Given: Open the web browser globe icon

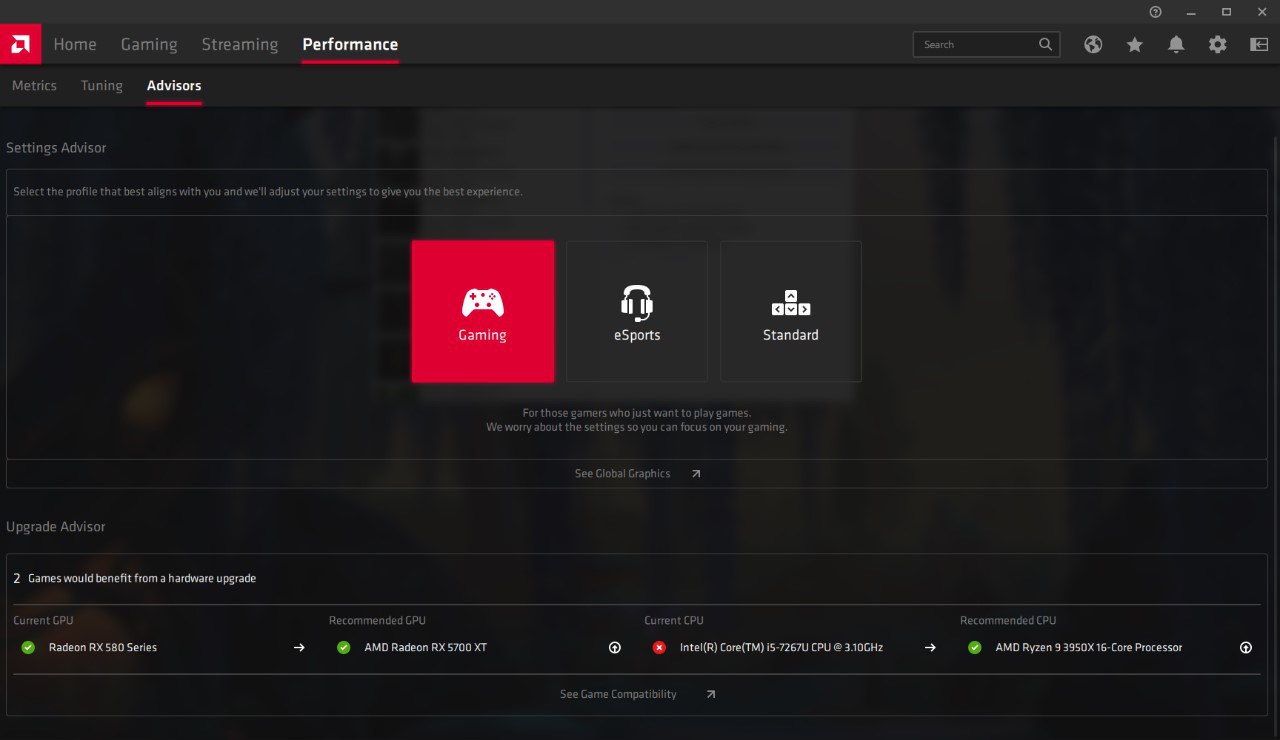Looking at the screenshot, I should pyautogui.click(x=1093, y=44).
